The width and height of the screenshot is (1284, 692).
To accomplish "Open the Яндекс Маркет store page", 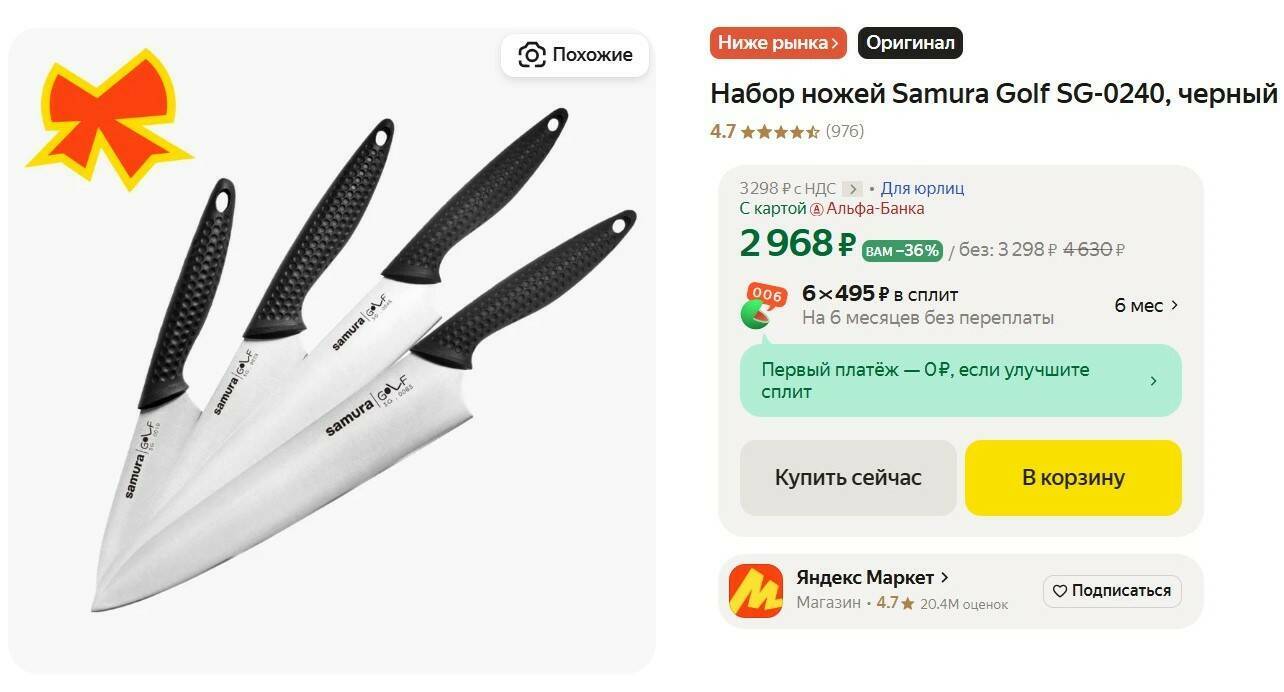I will click(x=872, y=578).
